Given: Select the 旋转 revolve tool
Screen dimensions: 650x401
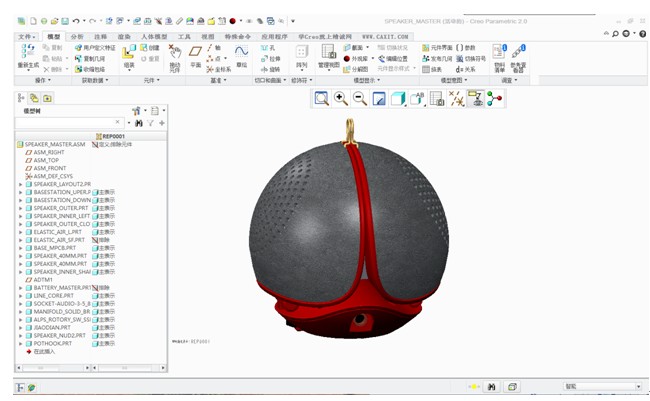Looking at the screenshot, I should point(270,69).
